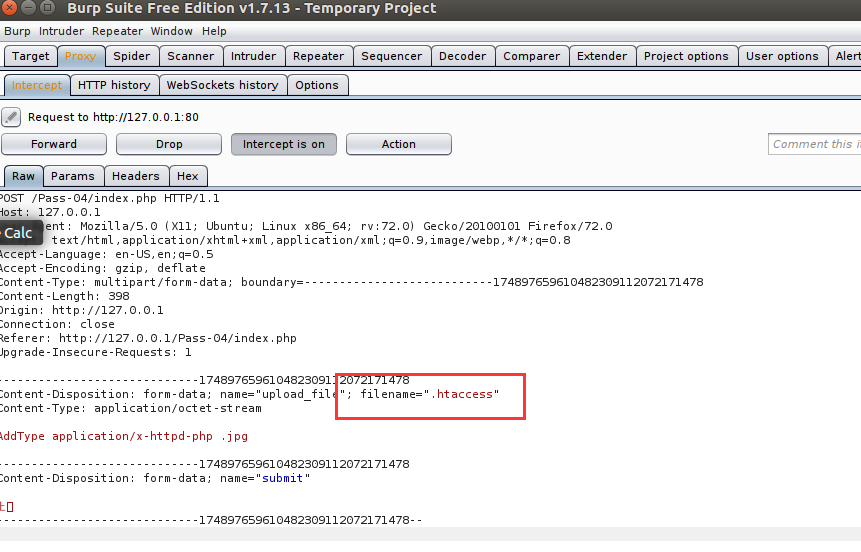Open the Help menu

[x=214, y=31]
